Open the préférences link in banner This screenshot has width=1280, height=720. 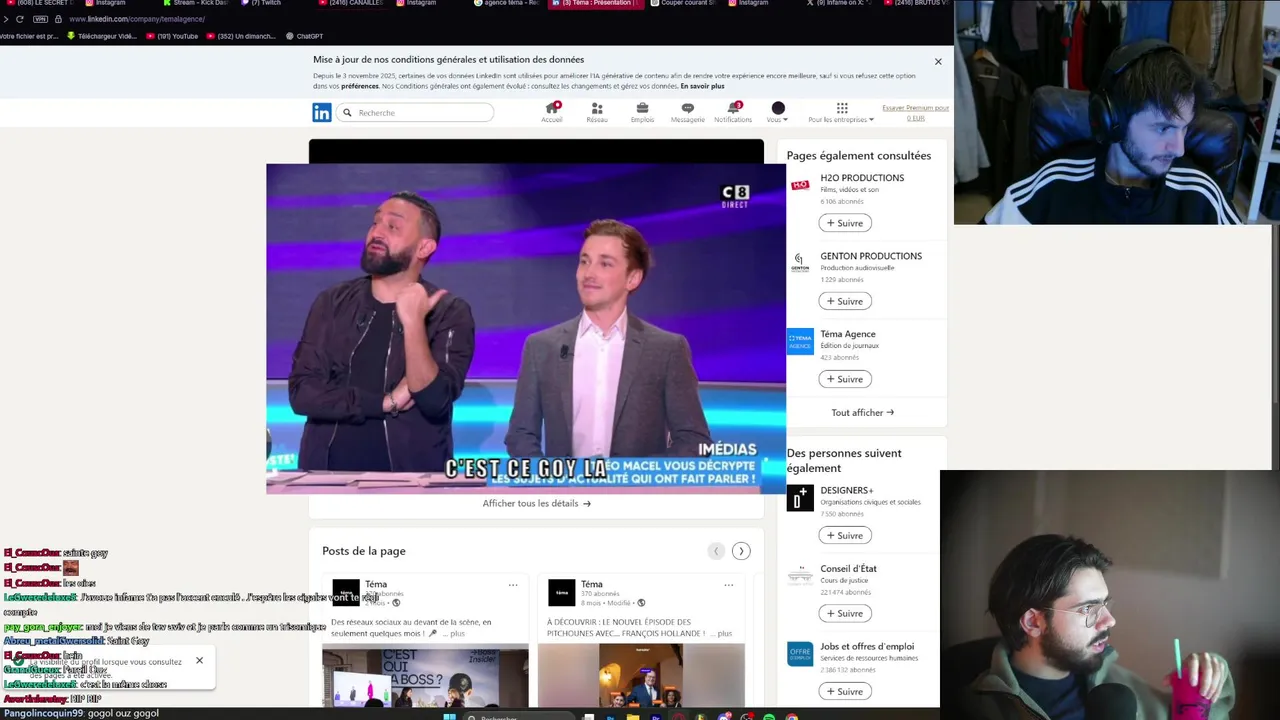point(360,86)
